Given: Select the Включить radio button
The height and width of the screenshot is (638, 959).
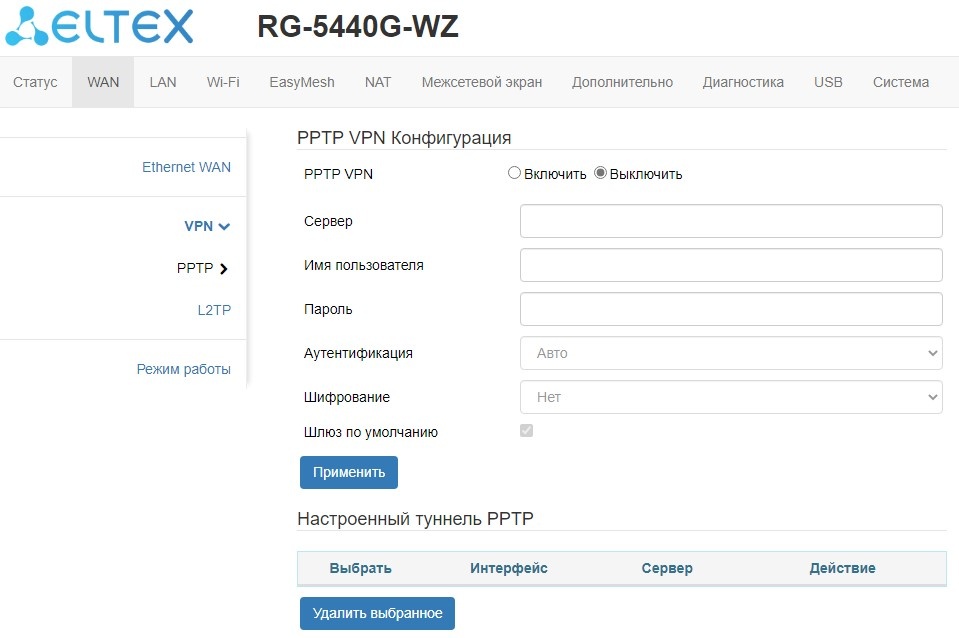Looking at the screenshot, I should [x=515, y=173].
